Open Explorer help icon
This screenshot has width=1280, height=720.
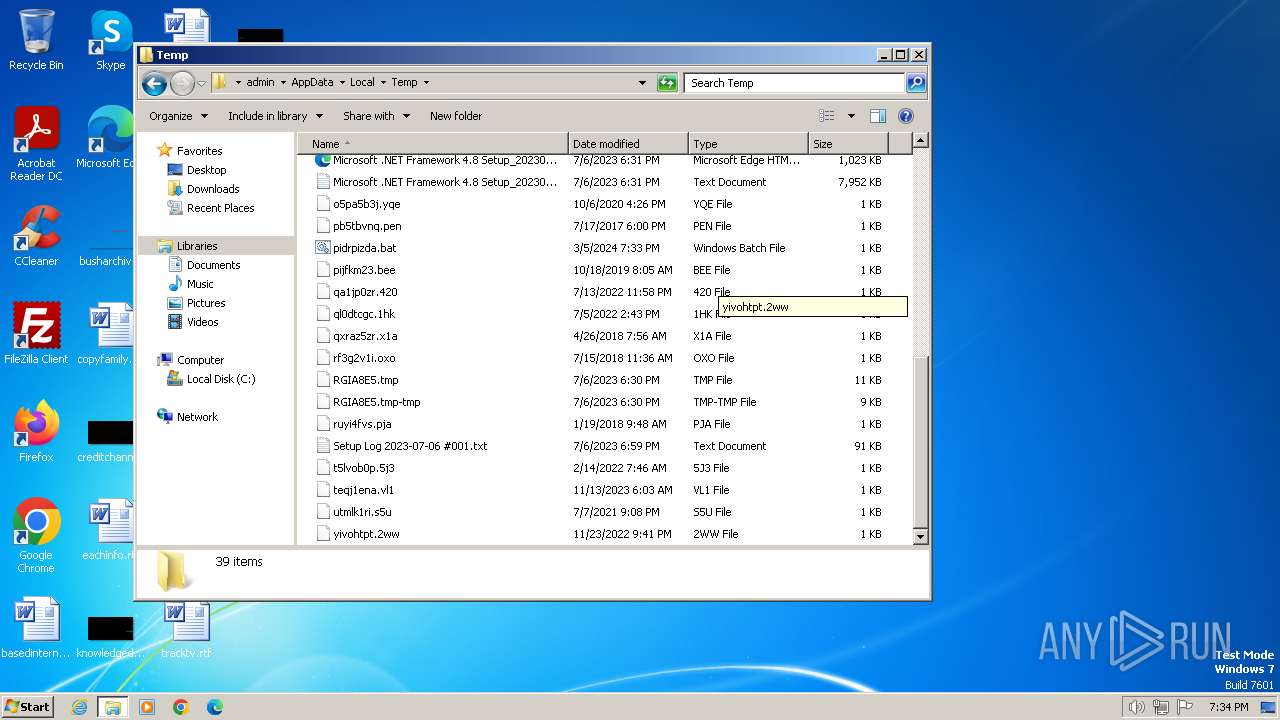pos(906,116)
